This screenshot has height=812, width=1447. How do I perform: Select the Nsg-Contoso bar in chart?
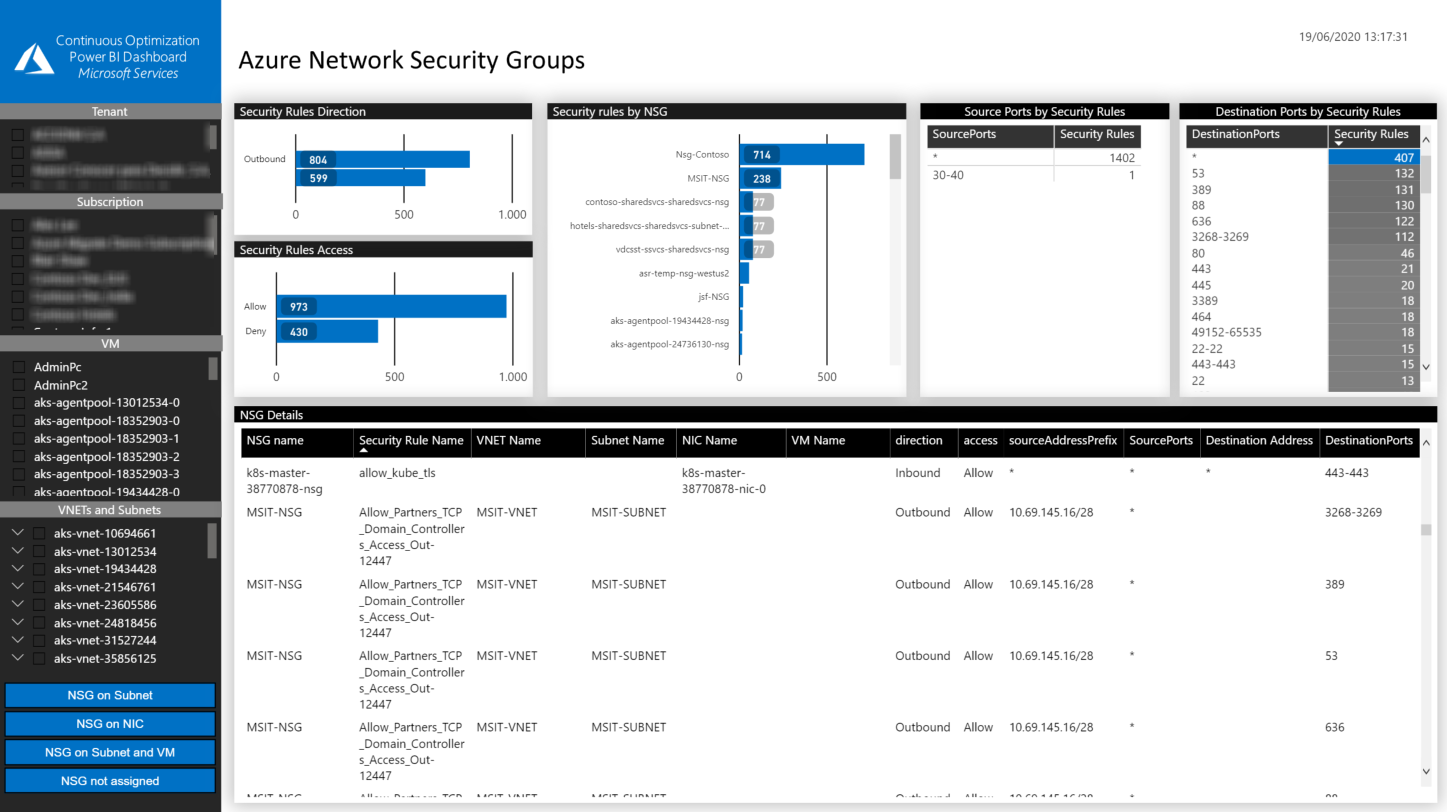(x=802, y=155)
